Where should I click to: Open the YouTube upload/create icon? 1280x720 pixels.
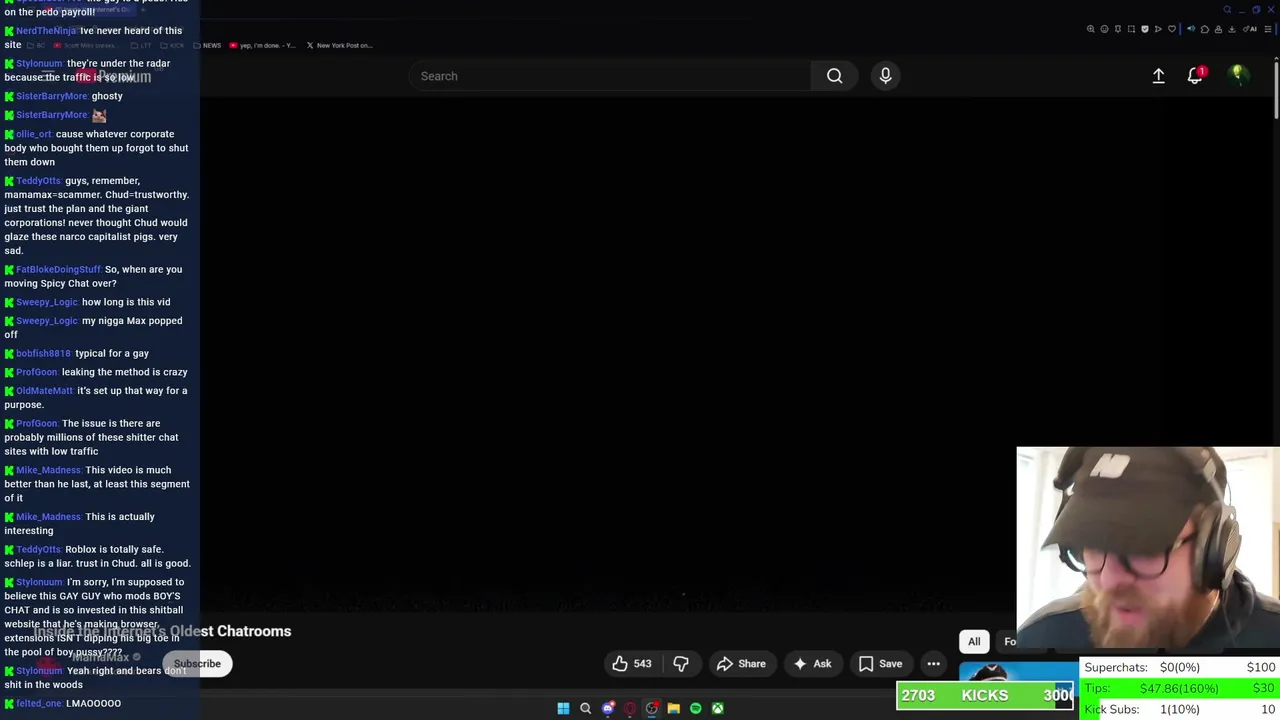tap(1158, 76)
